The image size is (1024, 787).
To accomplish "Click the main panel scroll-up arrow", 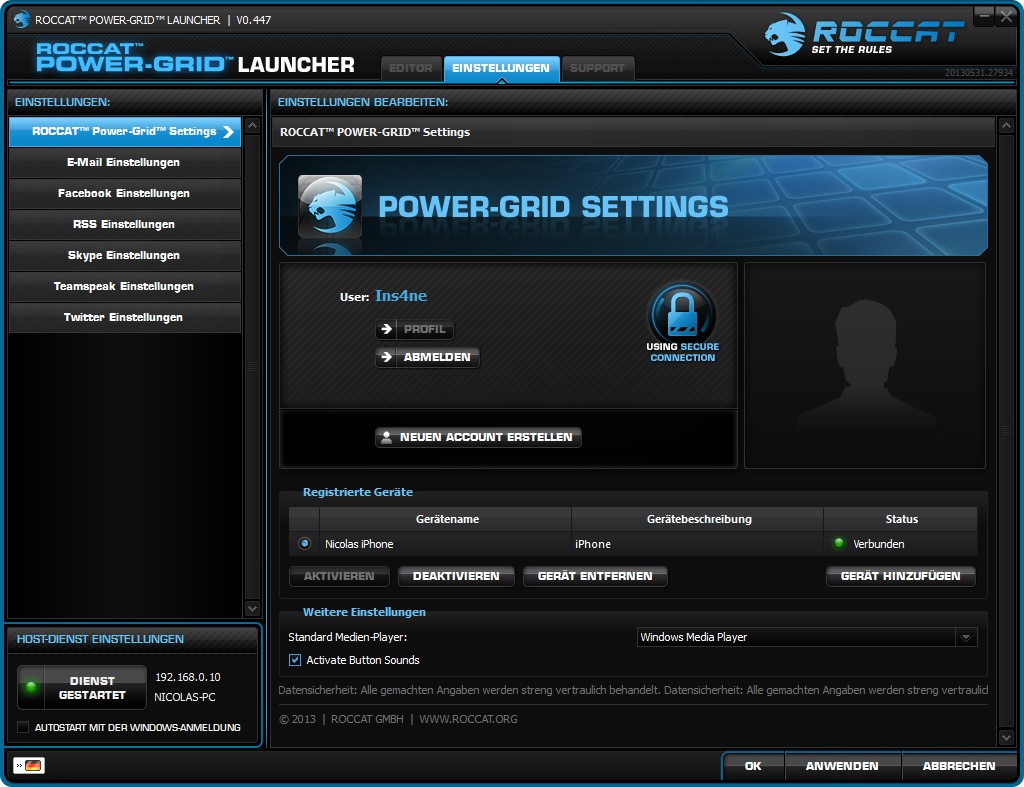I will click(1006, 125).
